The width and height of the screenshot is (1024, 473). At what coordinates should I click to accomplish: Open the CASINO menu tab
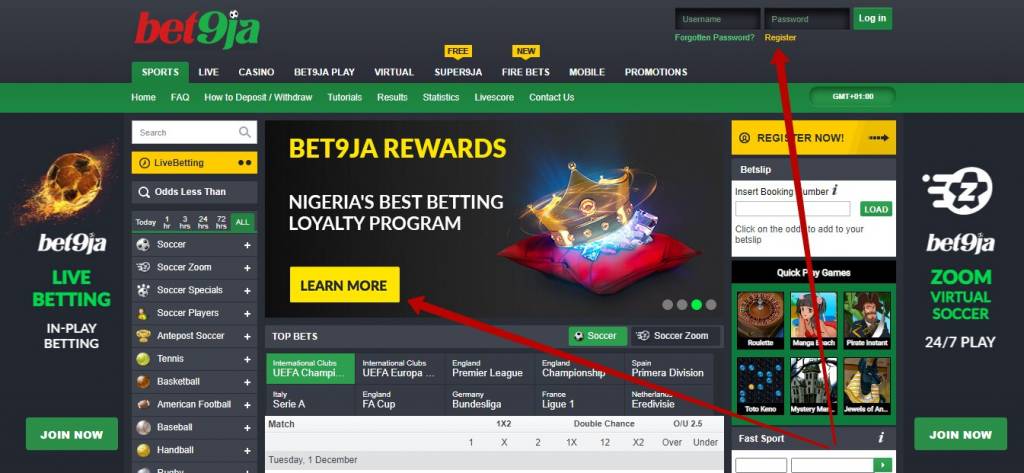(256, 72)
